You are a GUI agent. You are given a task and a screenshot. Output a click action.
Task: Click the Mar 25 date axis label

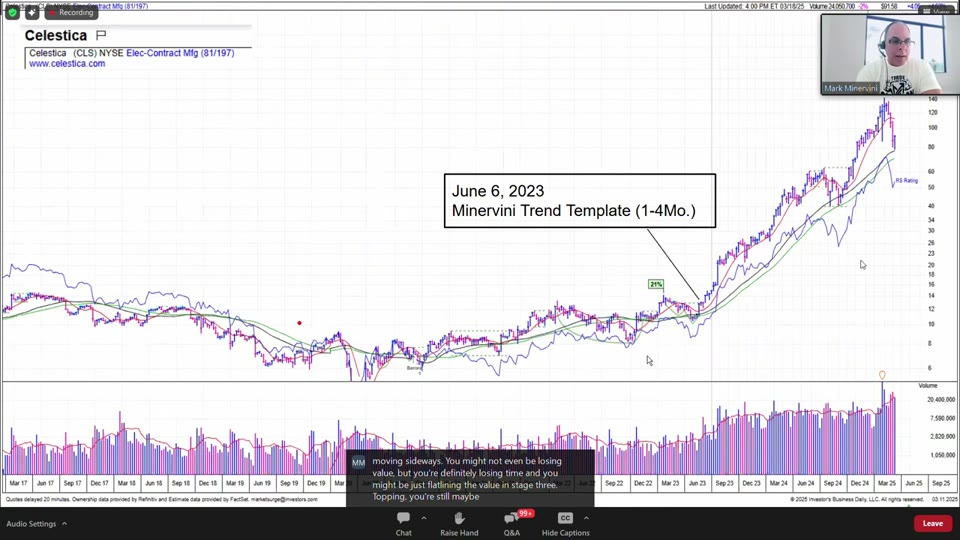pyautogui.click(x=887, y=483)
